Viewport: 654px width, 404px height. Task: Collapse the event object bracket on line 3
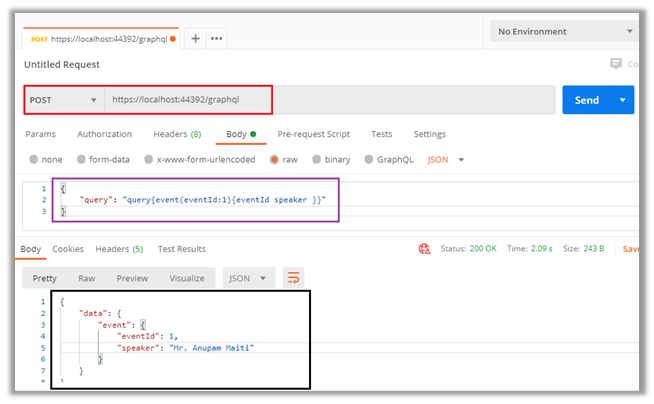pos(143,325)
